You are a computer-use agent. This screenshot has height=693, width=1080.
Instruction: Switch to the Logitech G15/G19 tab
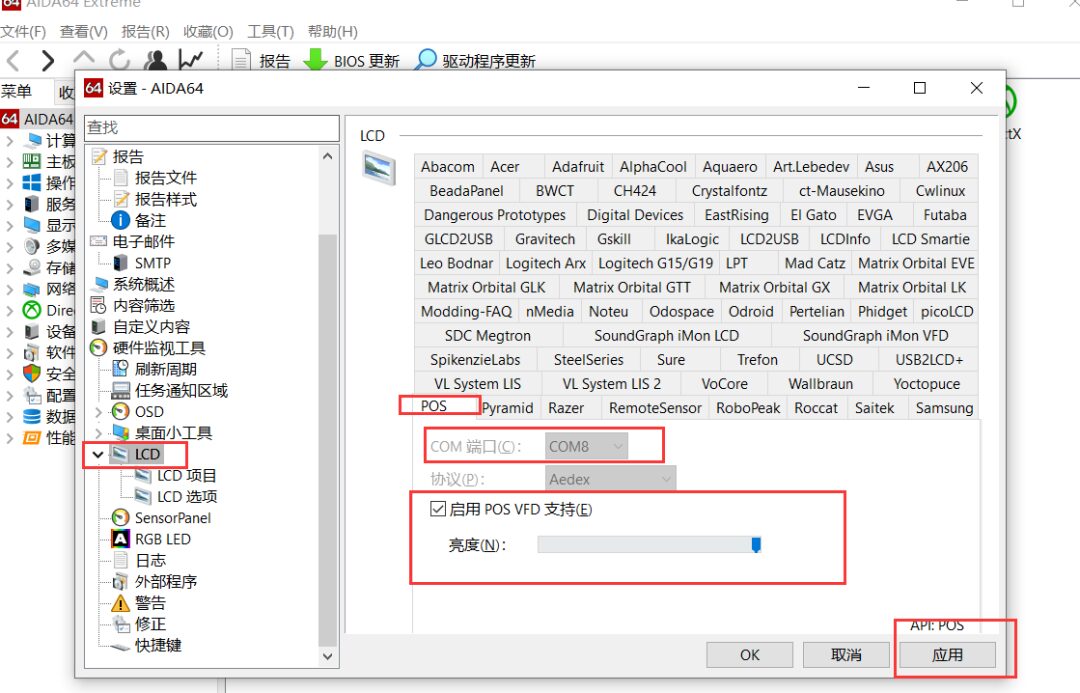tap(655, 263)
